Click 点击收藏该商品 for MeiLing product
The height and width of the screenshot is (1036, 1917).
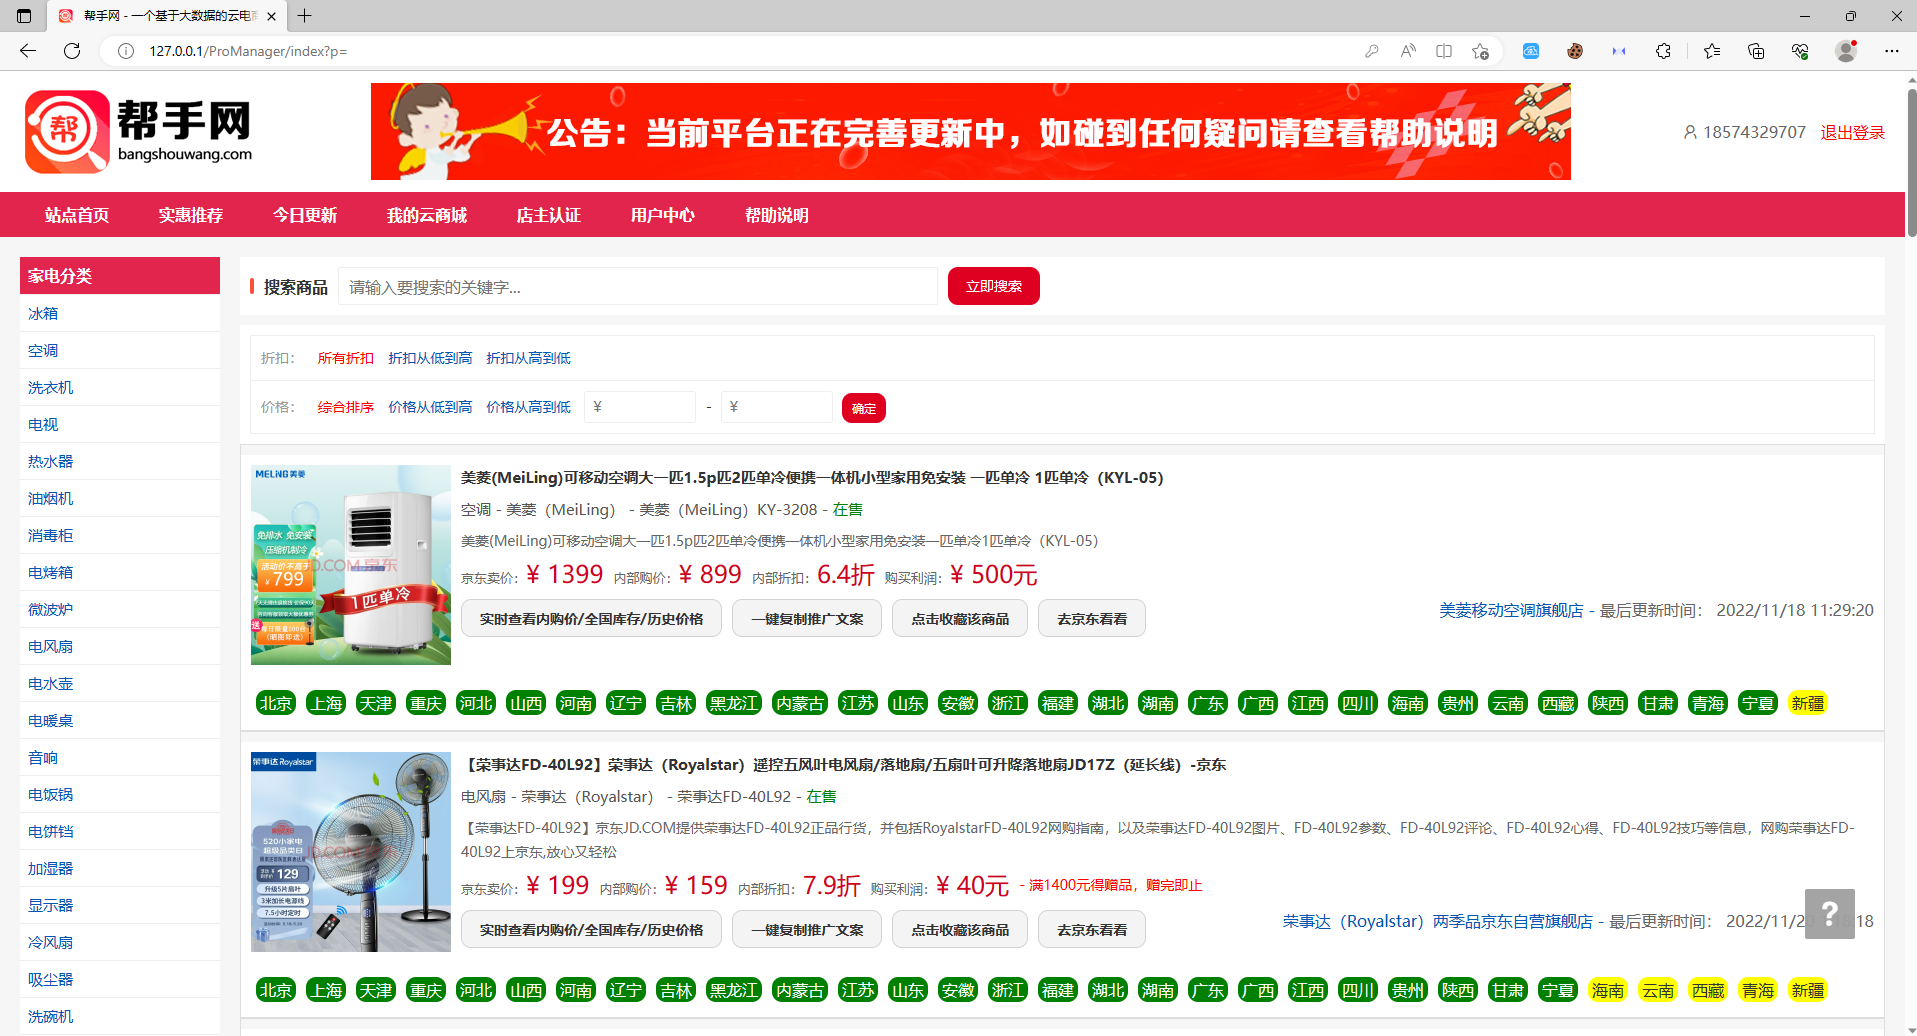point(960,619)
